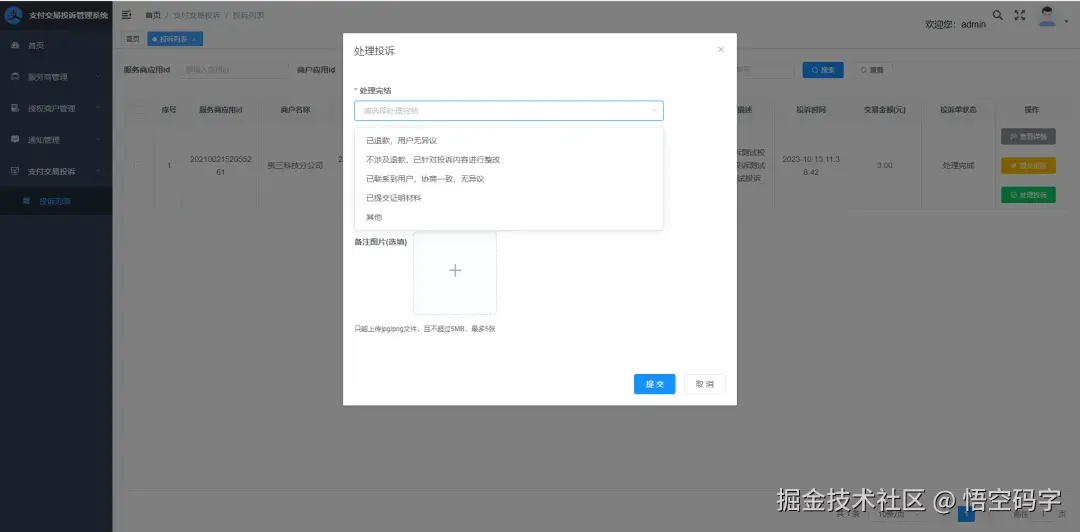The height and width of the screenshot is (532, 1080).
Task: Click the 交易金额(元) column header
Action: (884, 110)
